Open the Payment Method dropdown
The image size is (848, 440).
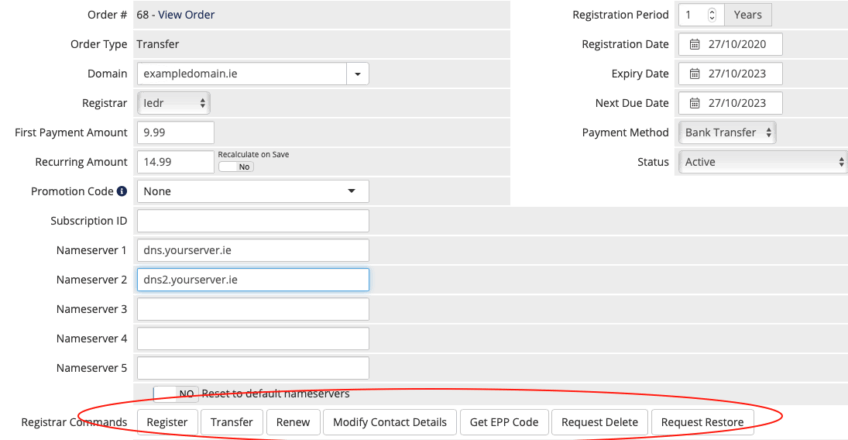727,132
